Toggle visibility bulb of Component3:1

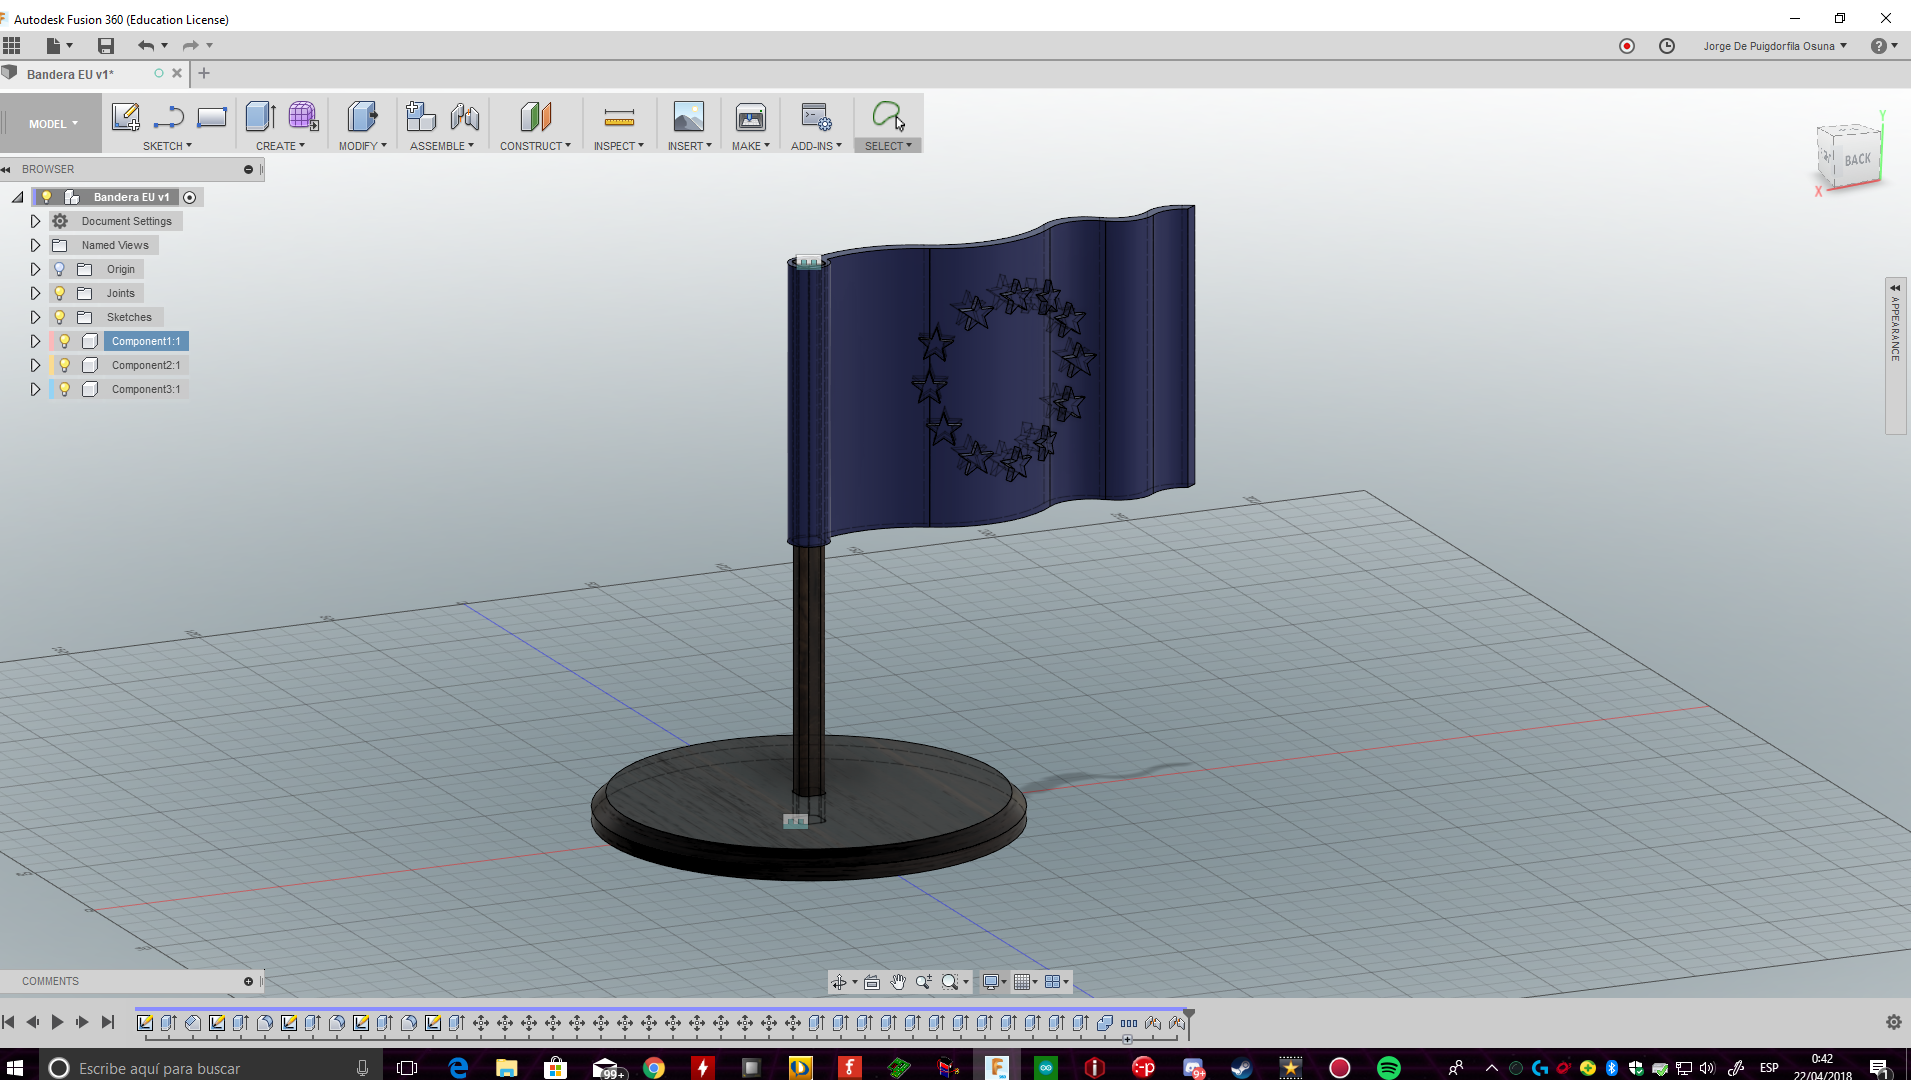[x=65, y=389]
